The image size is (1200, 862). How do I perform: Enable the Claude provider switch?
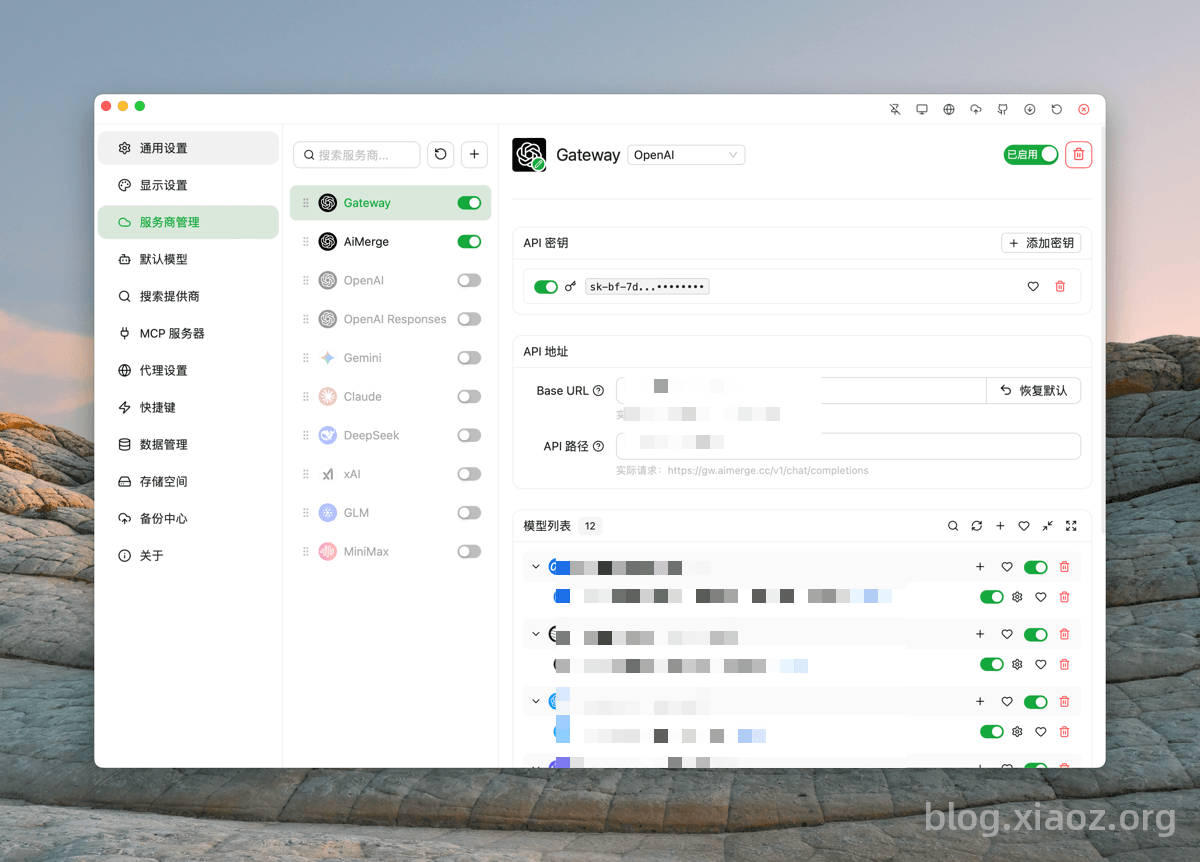click(x=469, y=397)
